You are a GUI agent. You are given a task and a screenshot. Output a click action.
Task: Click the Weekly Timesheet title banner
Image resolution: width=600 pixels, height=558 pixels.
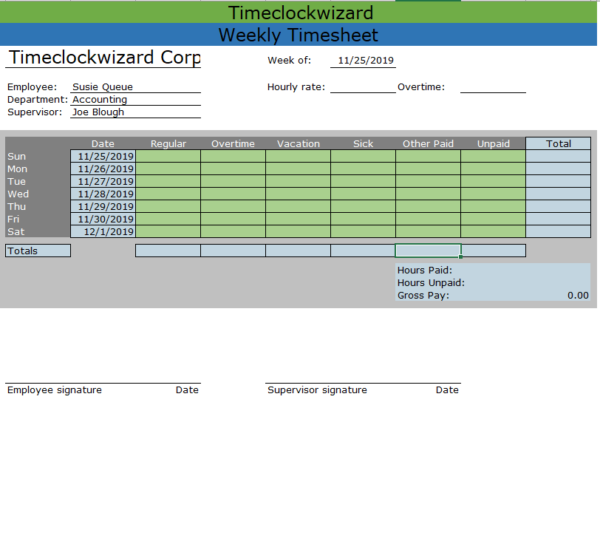point(298,35)
